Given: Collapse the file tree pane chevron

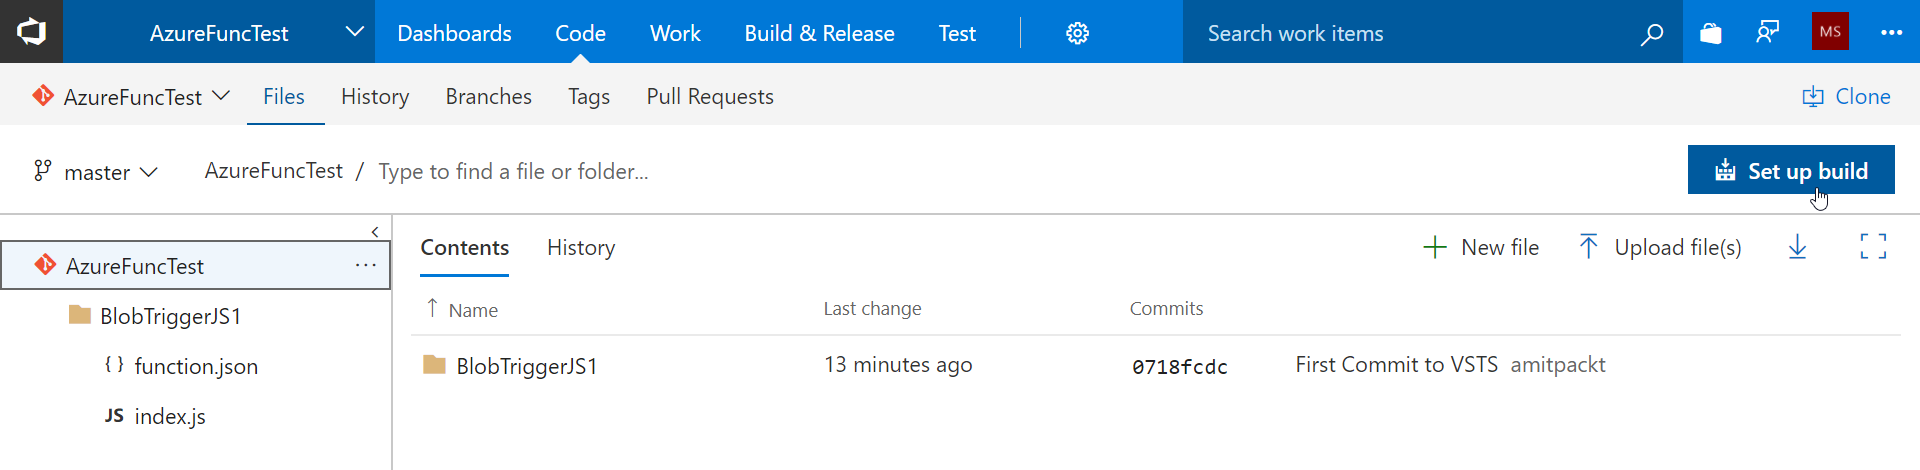Looking at the screenshot, I should [375, 232].
